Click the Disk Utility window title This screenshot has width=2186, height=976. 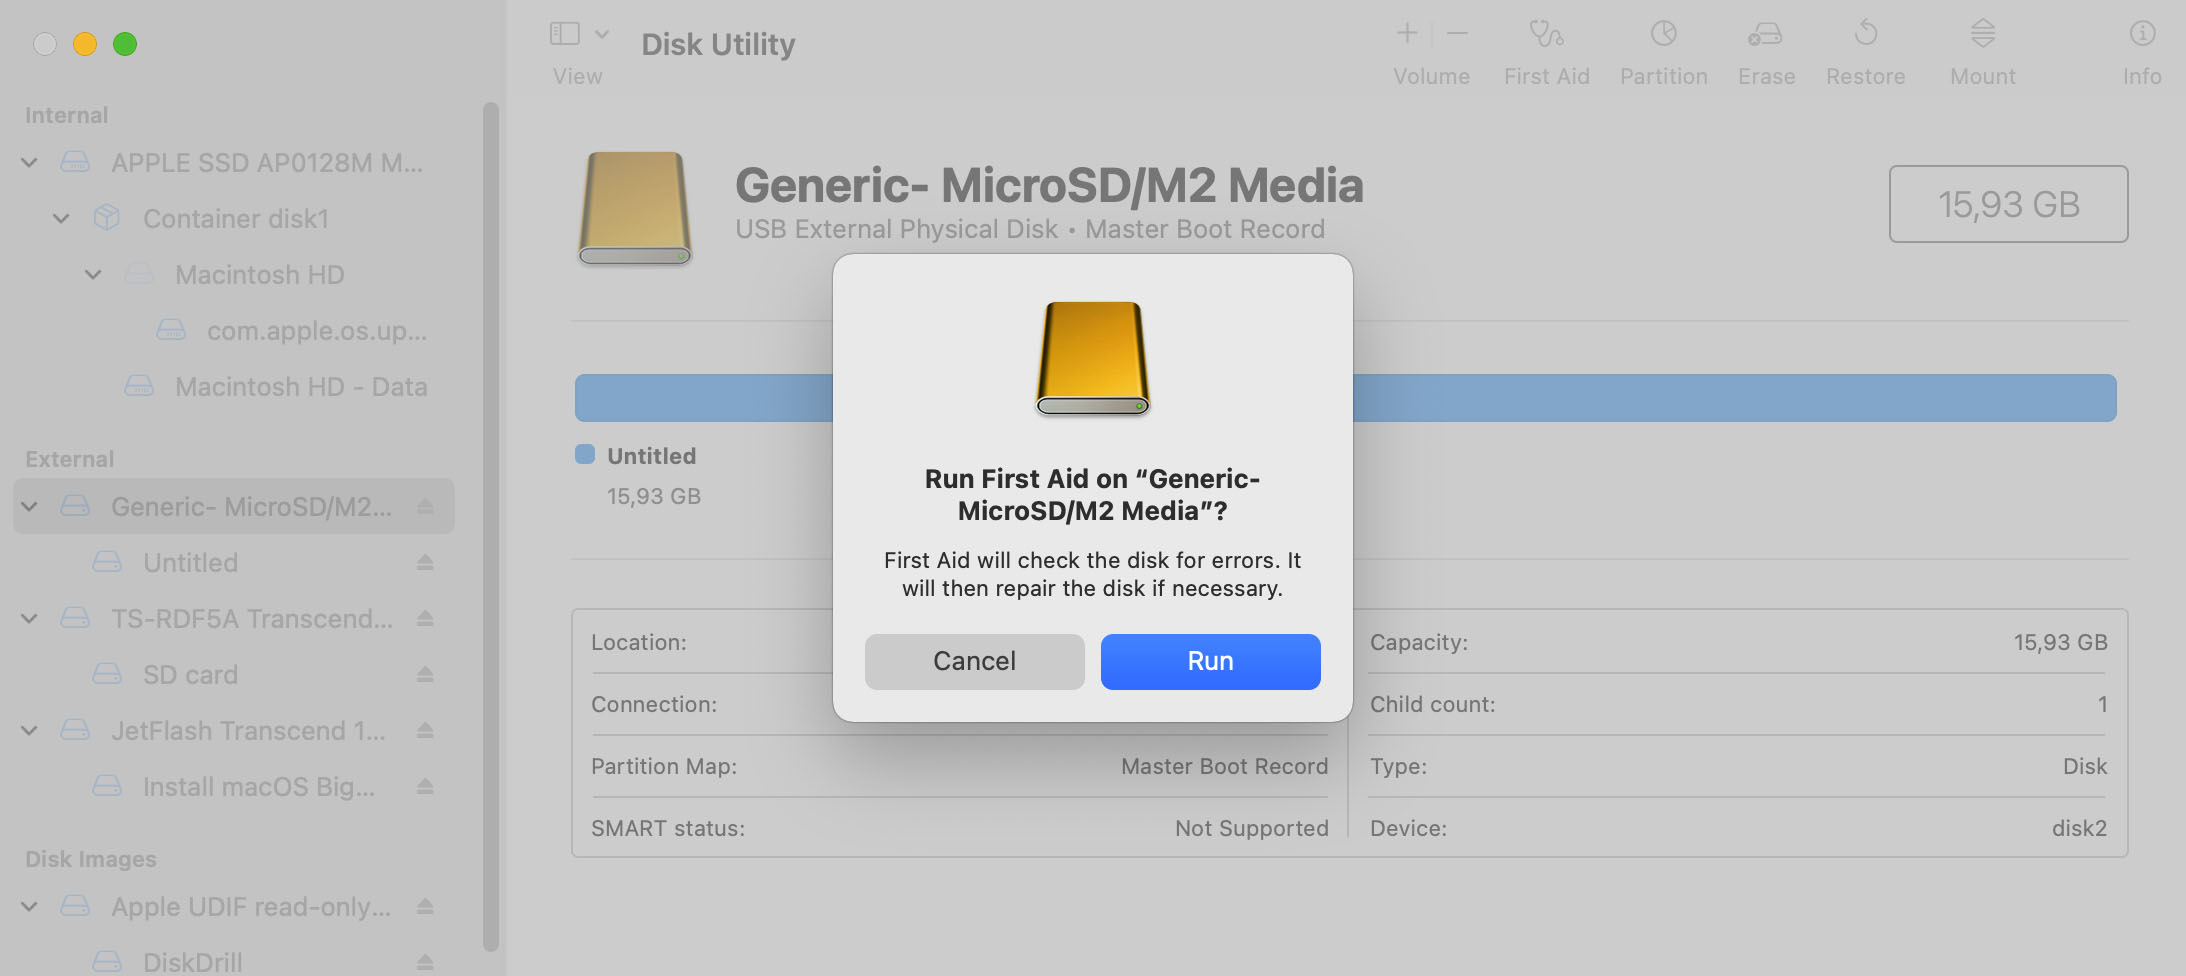point(718,44)
